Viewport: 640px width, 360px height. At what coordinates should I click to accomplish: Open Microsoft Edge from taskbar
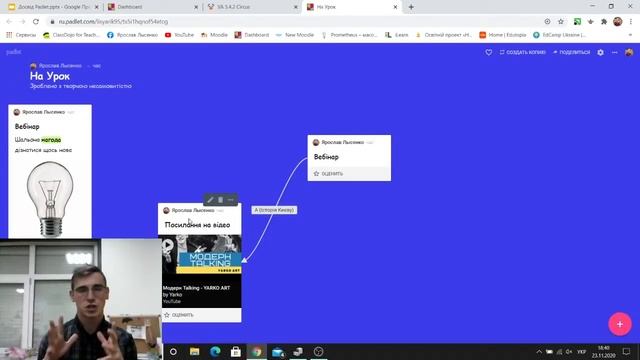click(215, 351)
